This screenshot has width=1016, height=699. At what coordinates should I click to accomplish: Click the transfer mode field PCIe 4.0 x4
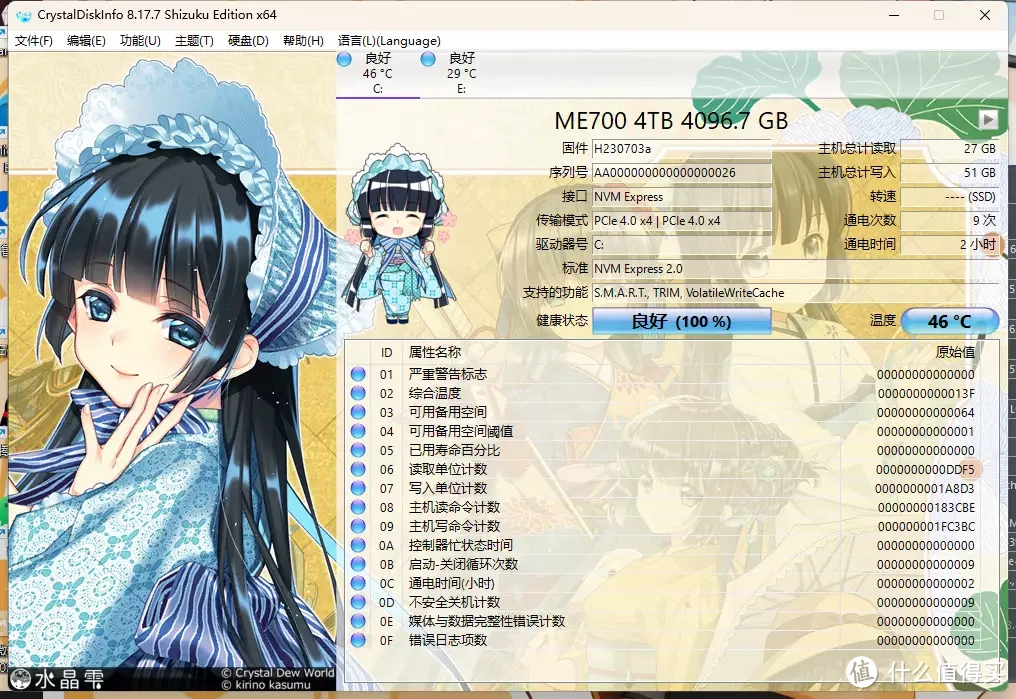point(682,221)
